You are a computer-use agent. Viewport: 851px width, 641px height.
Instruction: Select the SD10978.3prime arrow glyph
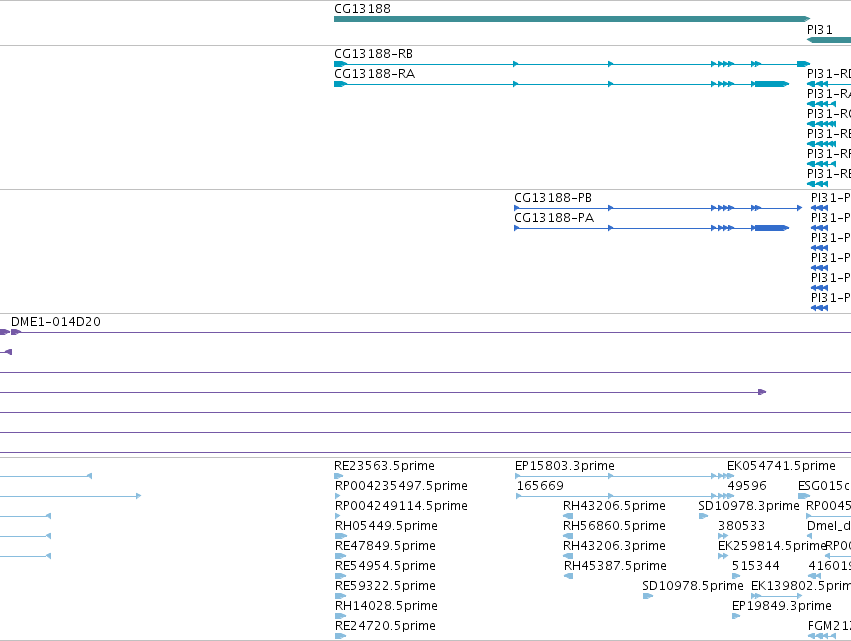[703, 516]
